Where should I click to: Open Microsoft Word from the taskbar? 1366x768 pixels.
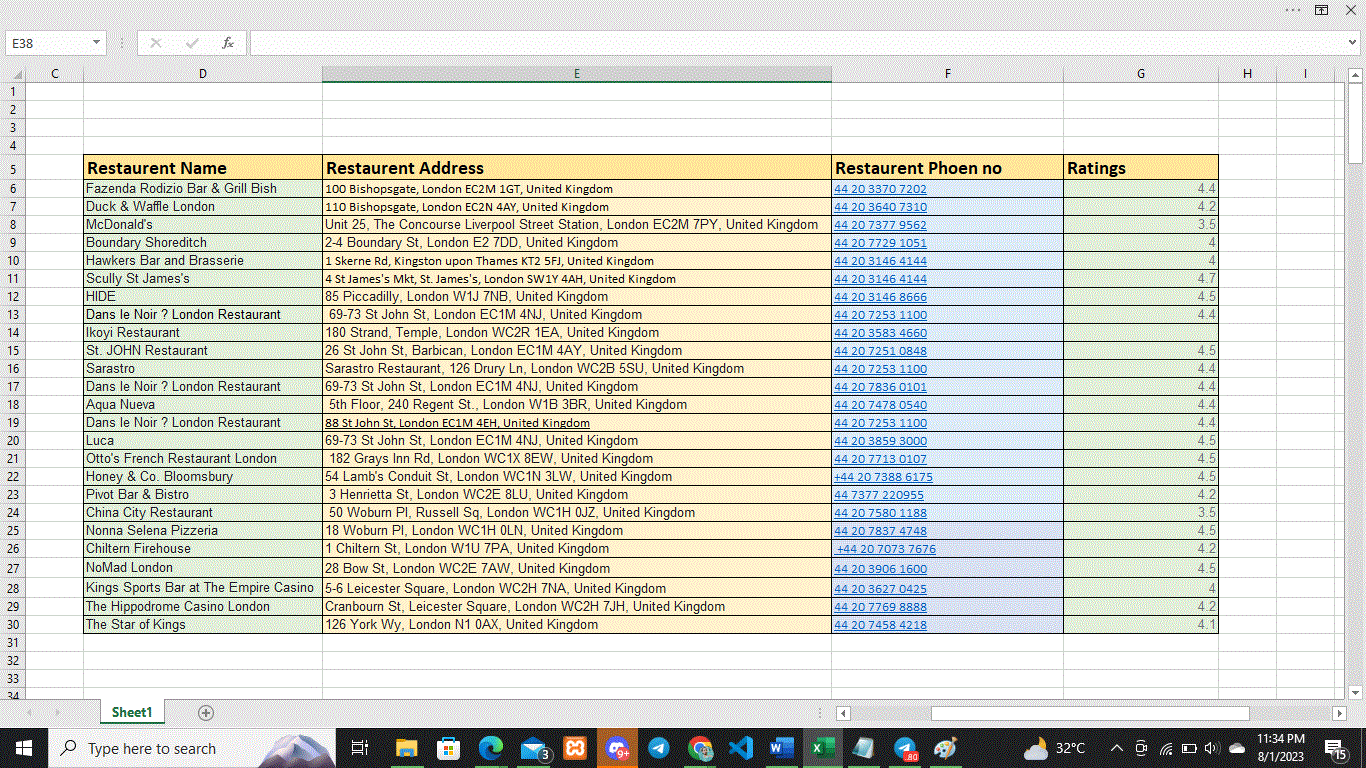[x=781, y=747]
